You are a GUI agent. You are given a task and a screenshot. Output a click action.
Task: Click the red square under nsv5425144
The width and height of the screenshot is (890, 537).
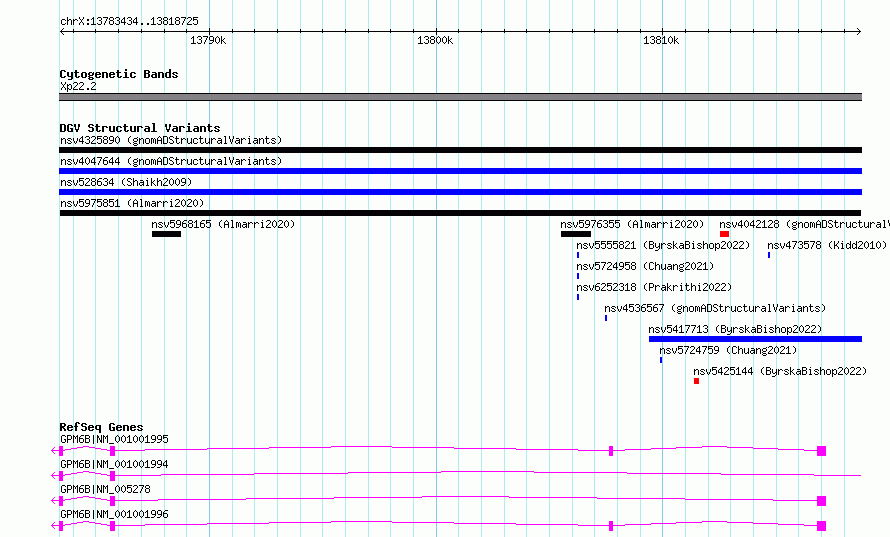[696, 381]
